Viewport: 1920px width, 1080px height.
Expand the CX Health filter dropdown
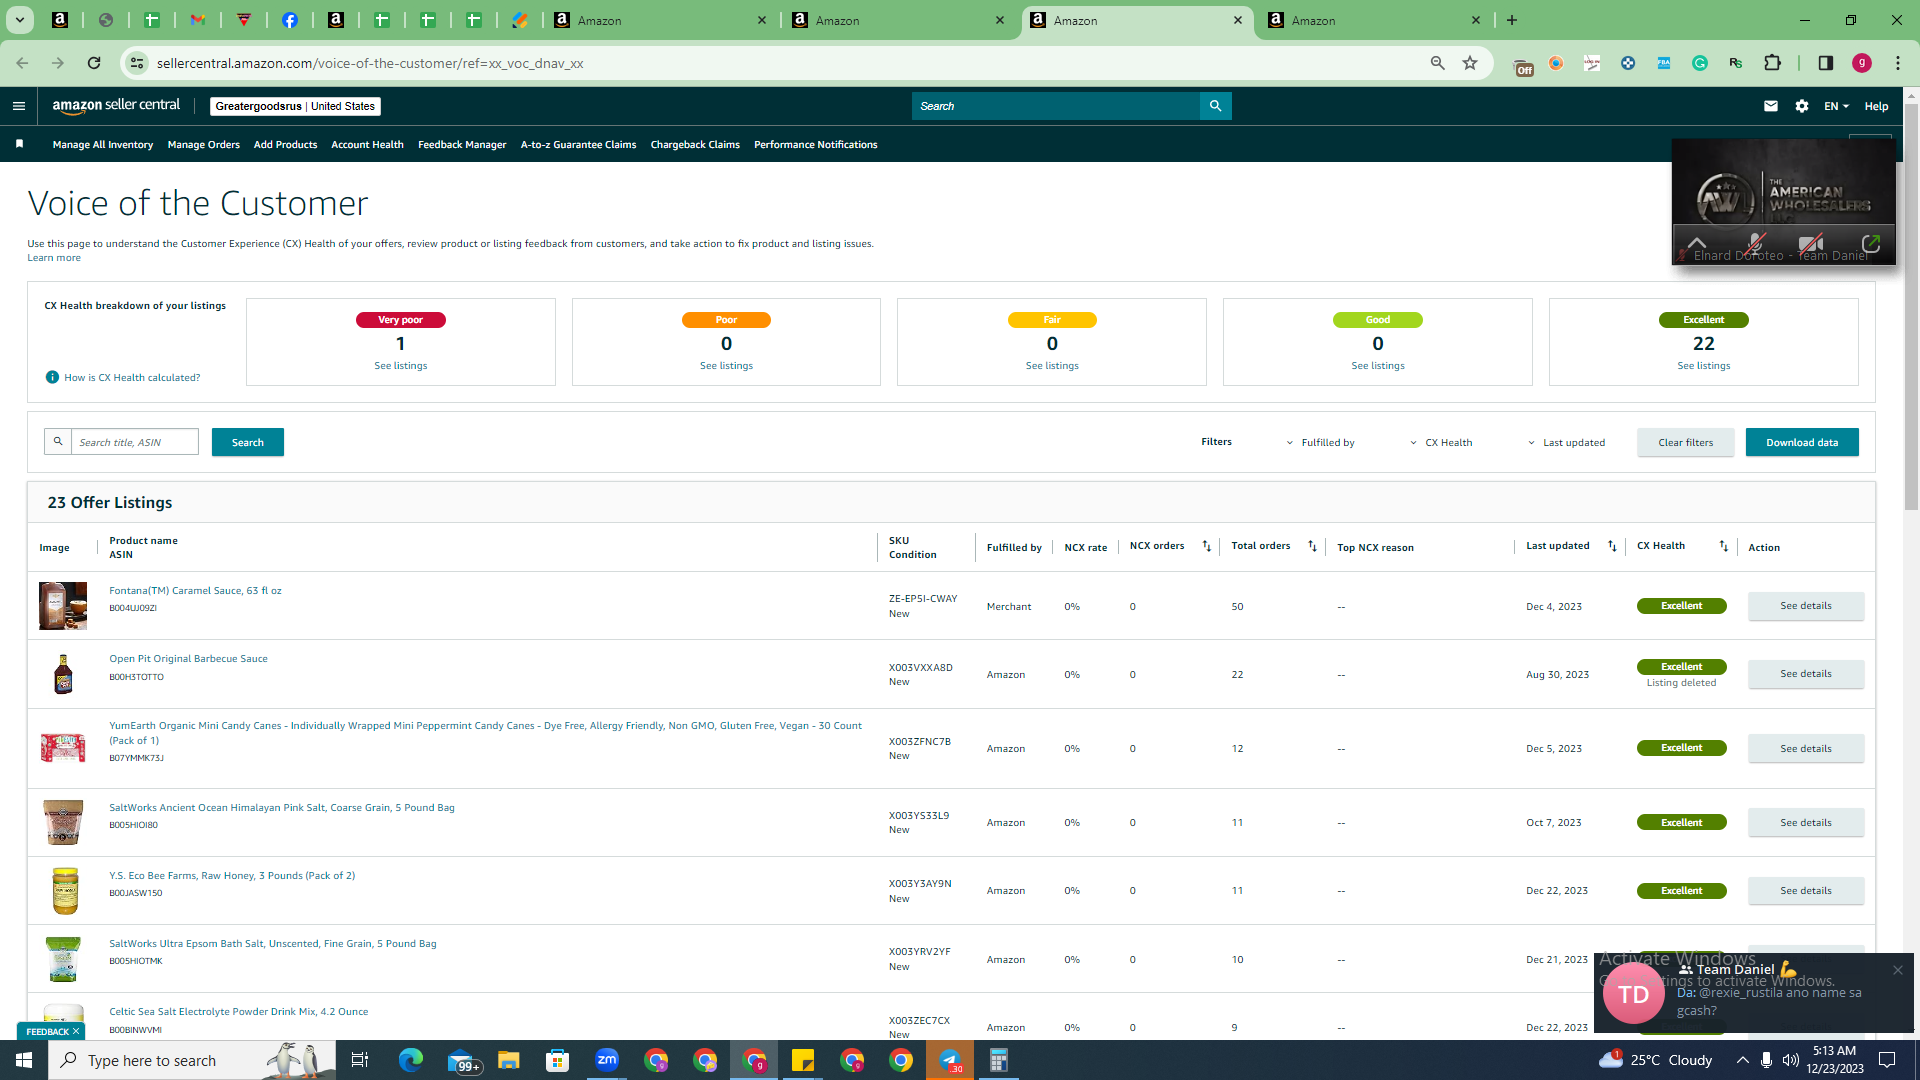point(1441,442)
